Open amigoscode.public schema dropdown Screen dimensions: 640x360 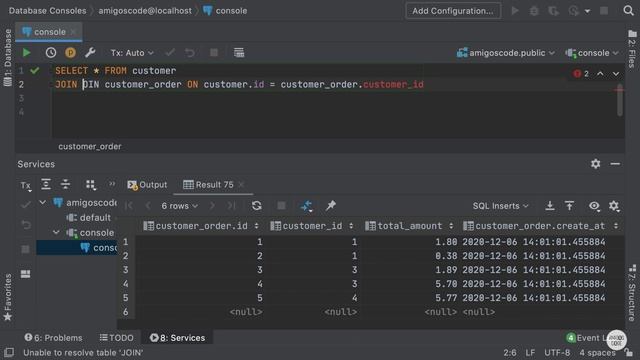506,53
